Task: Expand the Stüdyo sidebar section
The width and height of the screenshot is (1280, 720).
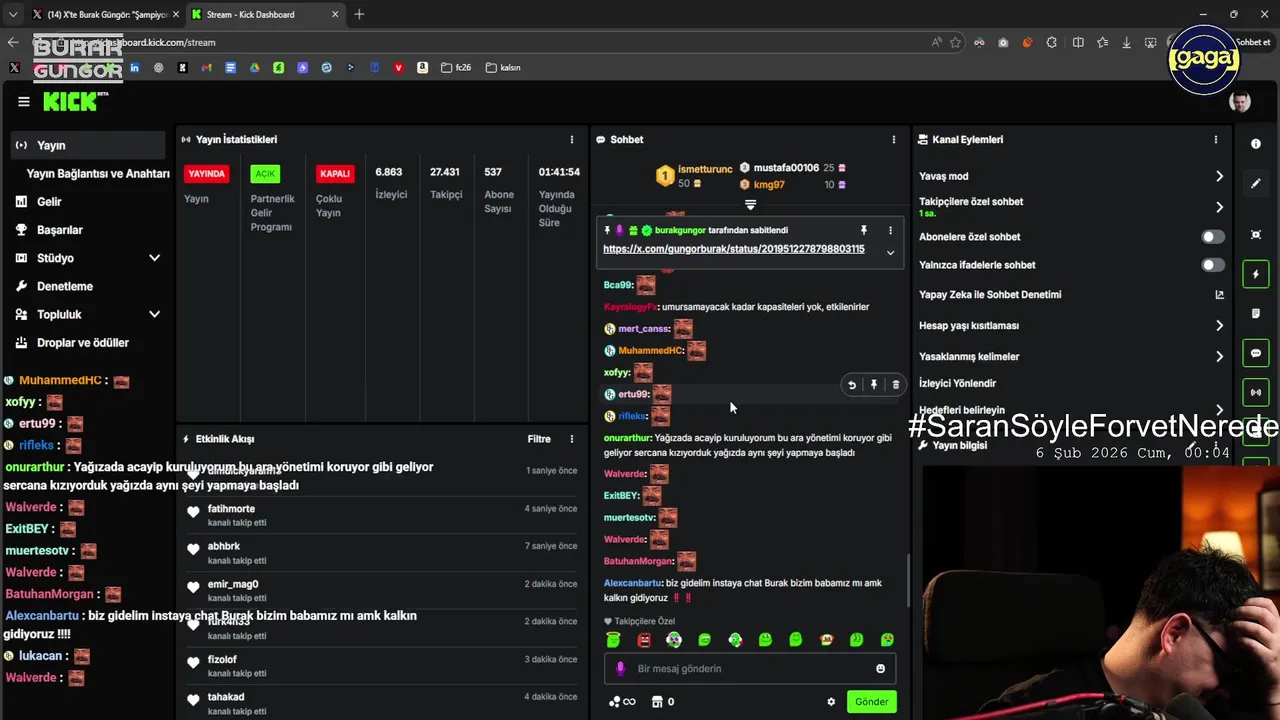Action: click(x=154, y=258)
